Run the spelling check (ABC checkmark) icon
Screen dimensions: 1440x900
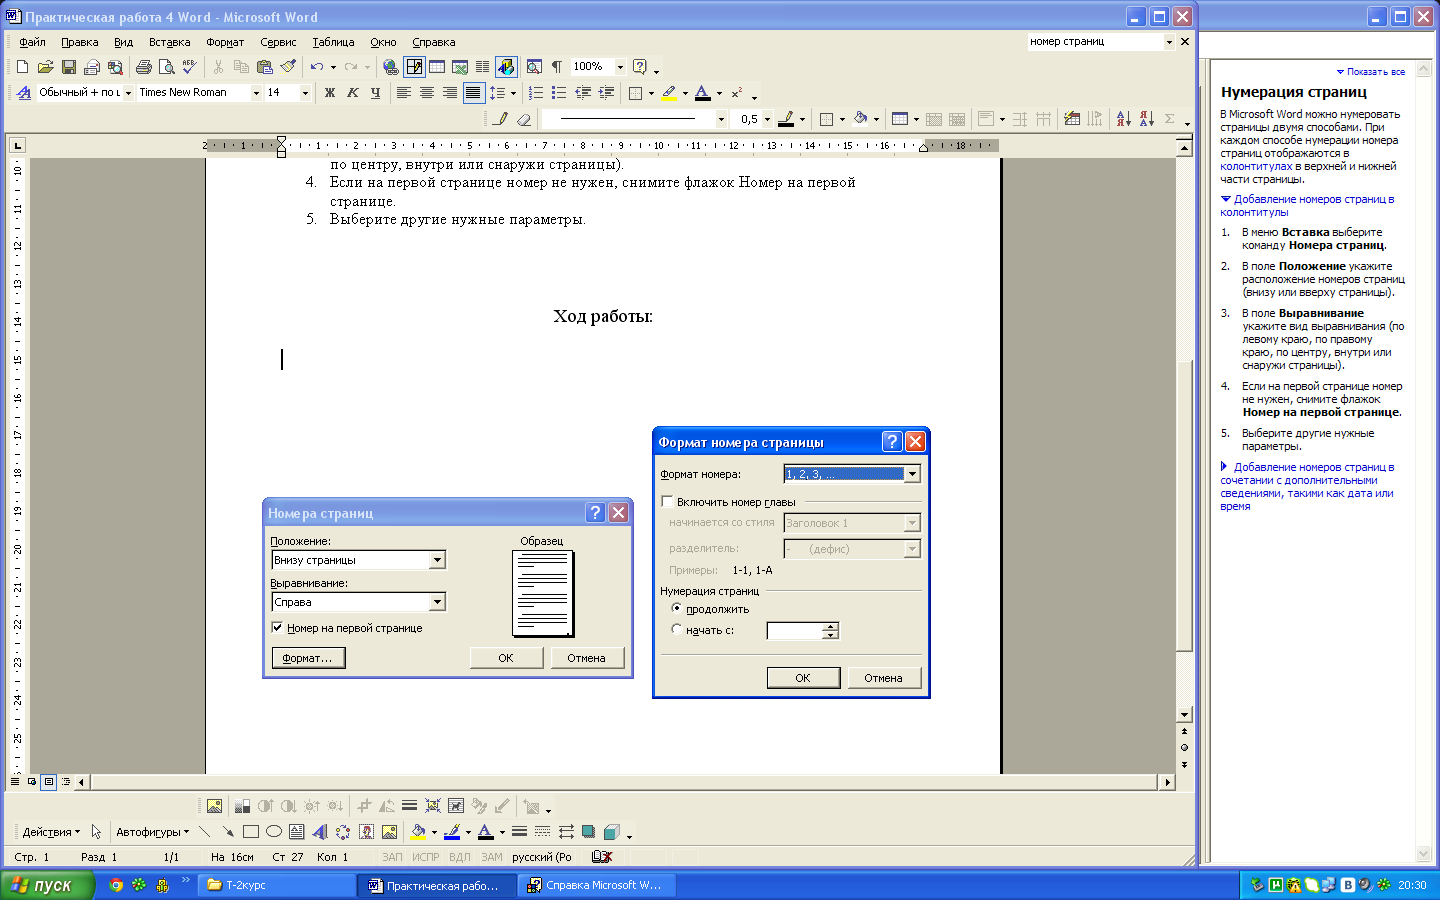coord(190,67)
